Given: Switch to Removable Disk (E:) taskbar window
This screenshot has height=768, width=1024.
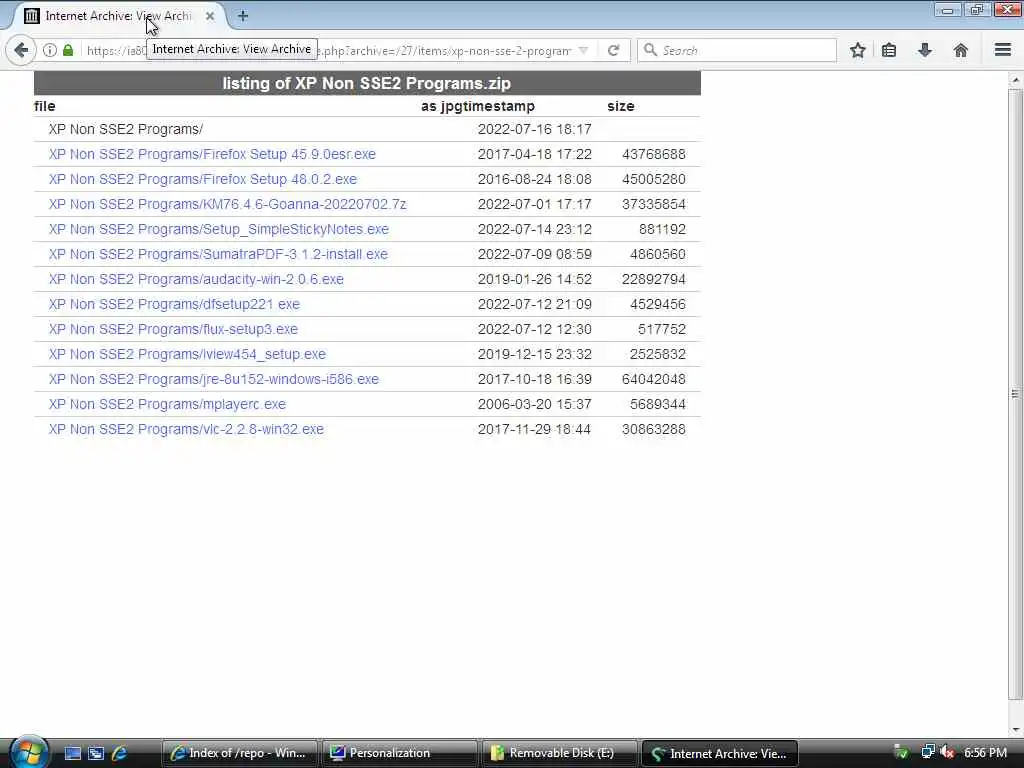Looking at the screenshot, I should pyautogui.click(x=559, y=753).
